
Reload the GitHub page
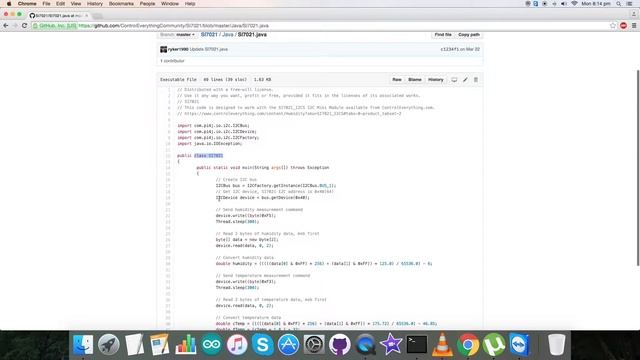pos(24,25)
